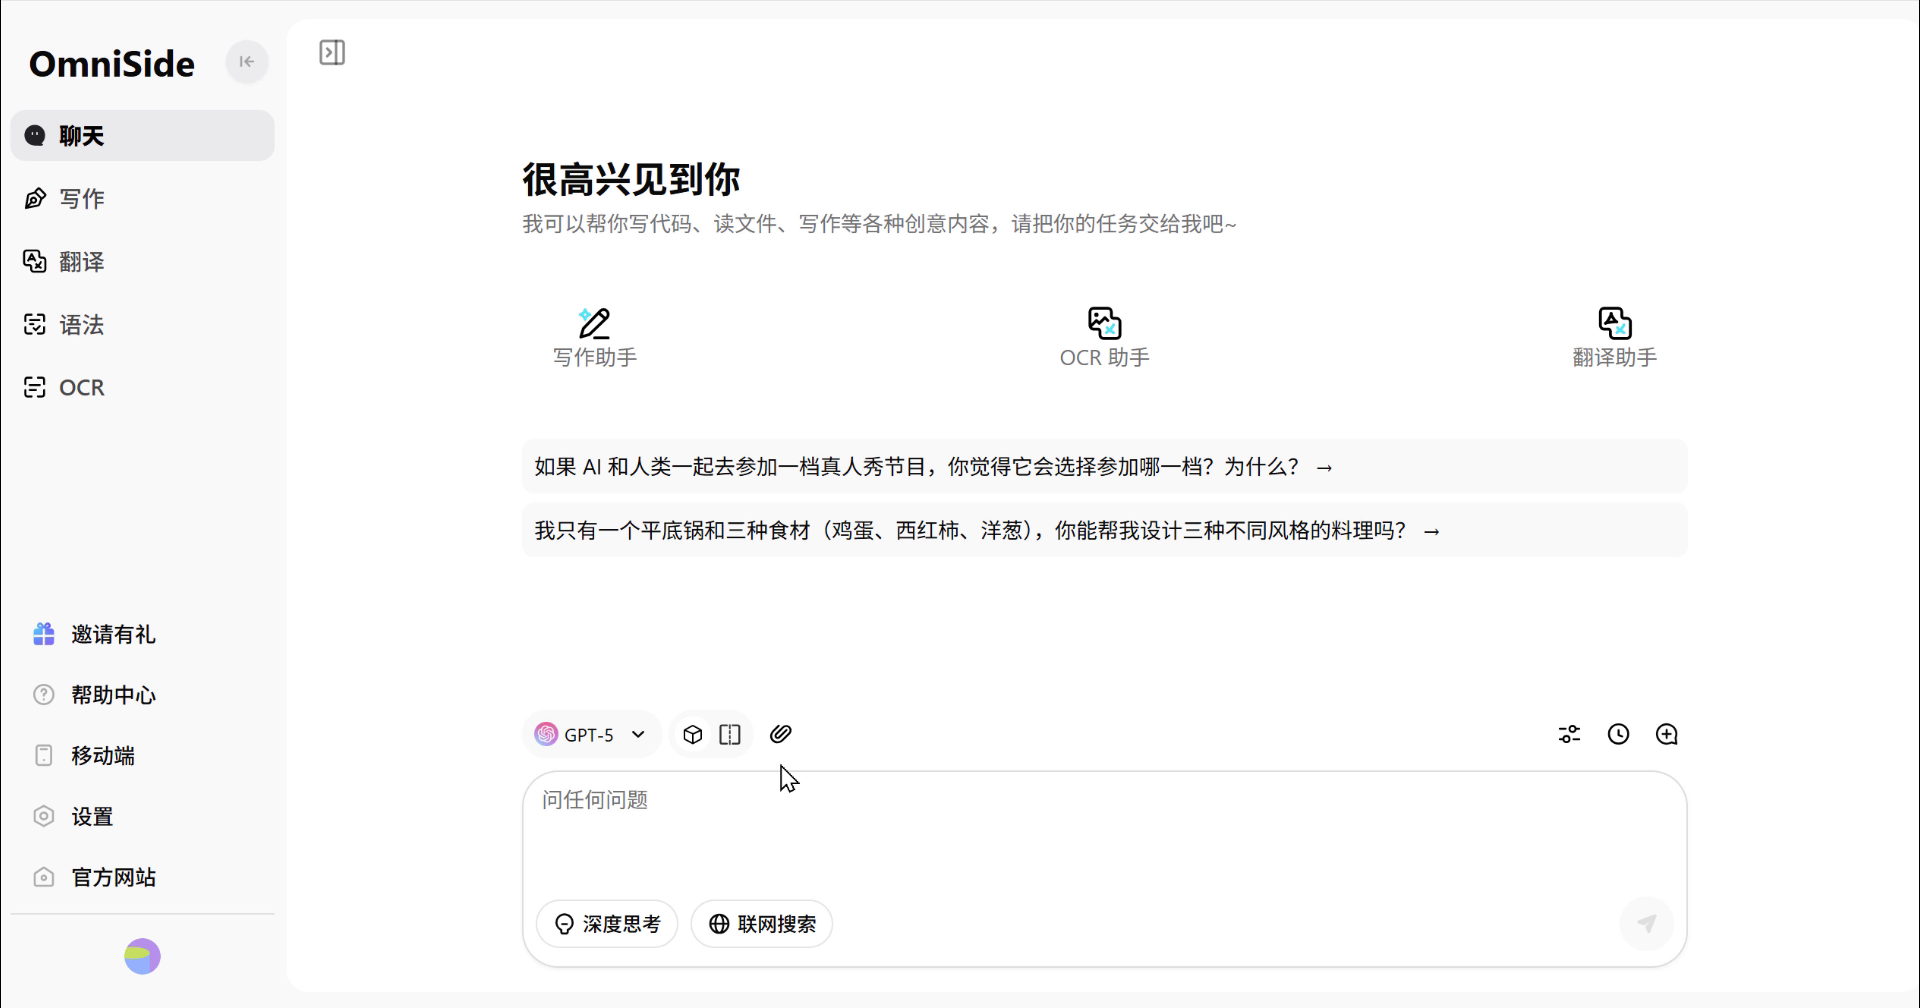Collapse the OmniSide left sidebar

point(246,62)
